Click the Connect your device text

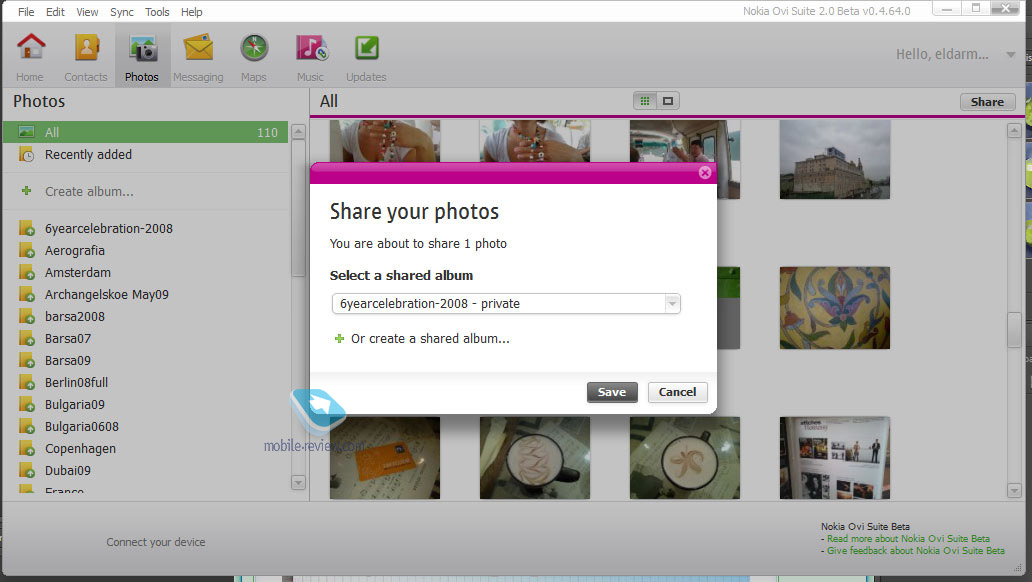coord(156,542)
